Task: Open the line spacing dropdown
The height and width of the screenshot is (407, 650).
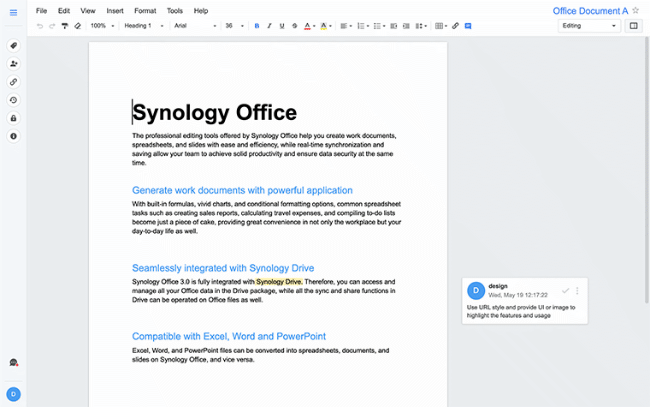Action: [421, 26]
